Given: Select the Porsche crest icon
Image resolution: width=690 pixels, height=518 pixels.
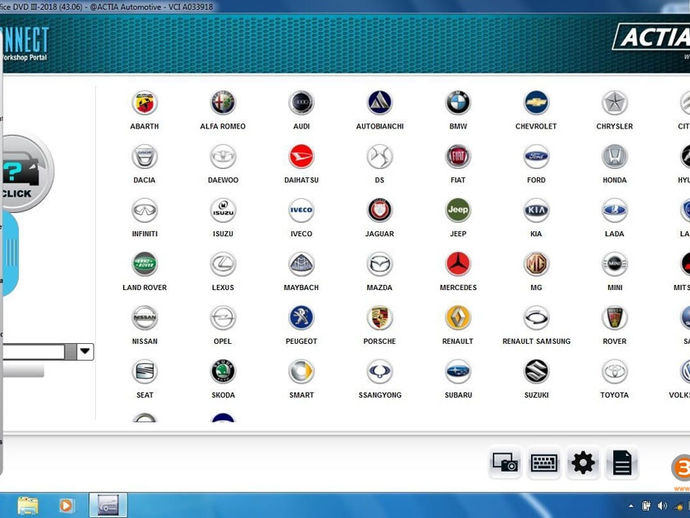Looking at the screenshot, I should (379, 318).
